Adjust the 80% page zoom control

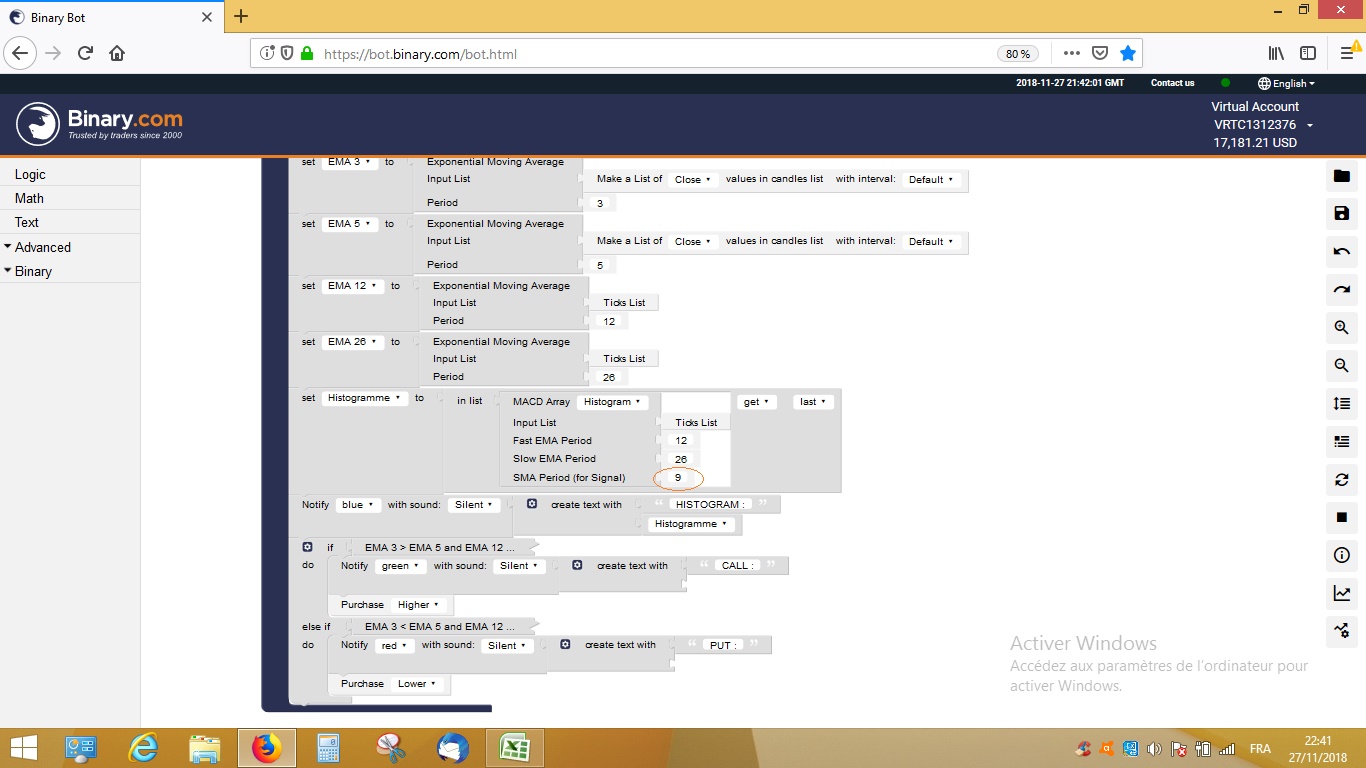coord(1018,53)
